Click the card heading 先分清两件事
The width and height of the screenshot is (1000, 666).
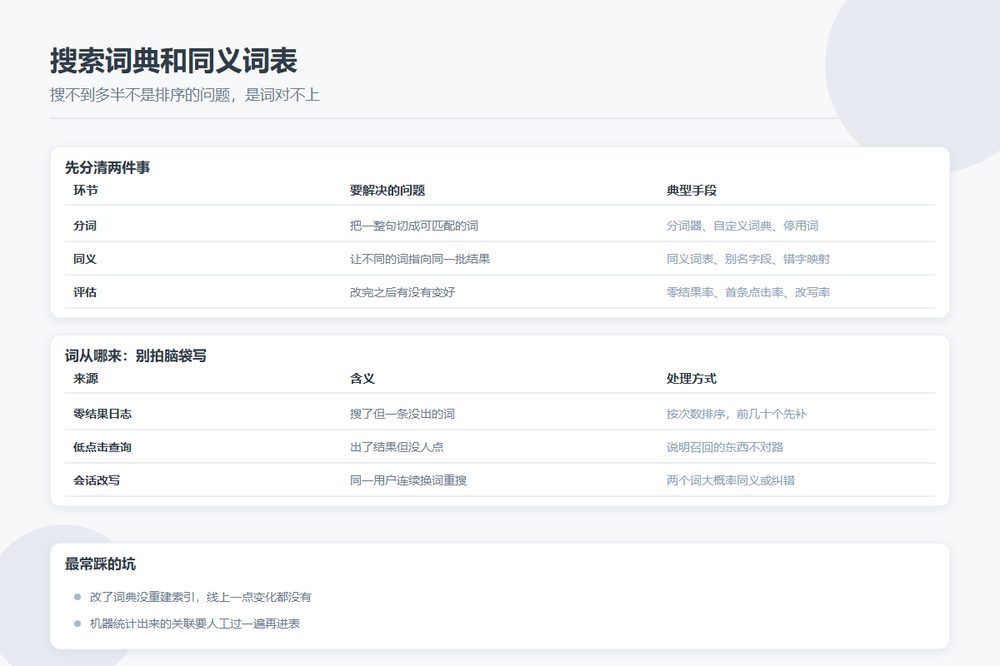[107, 168]
